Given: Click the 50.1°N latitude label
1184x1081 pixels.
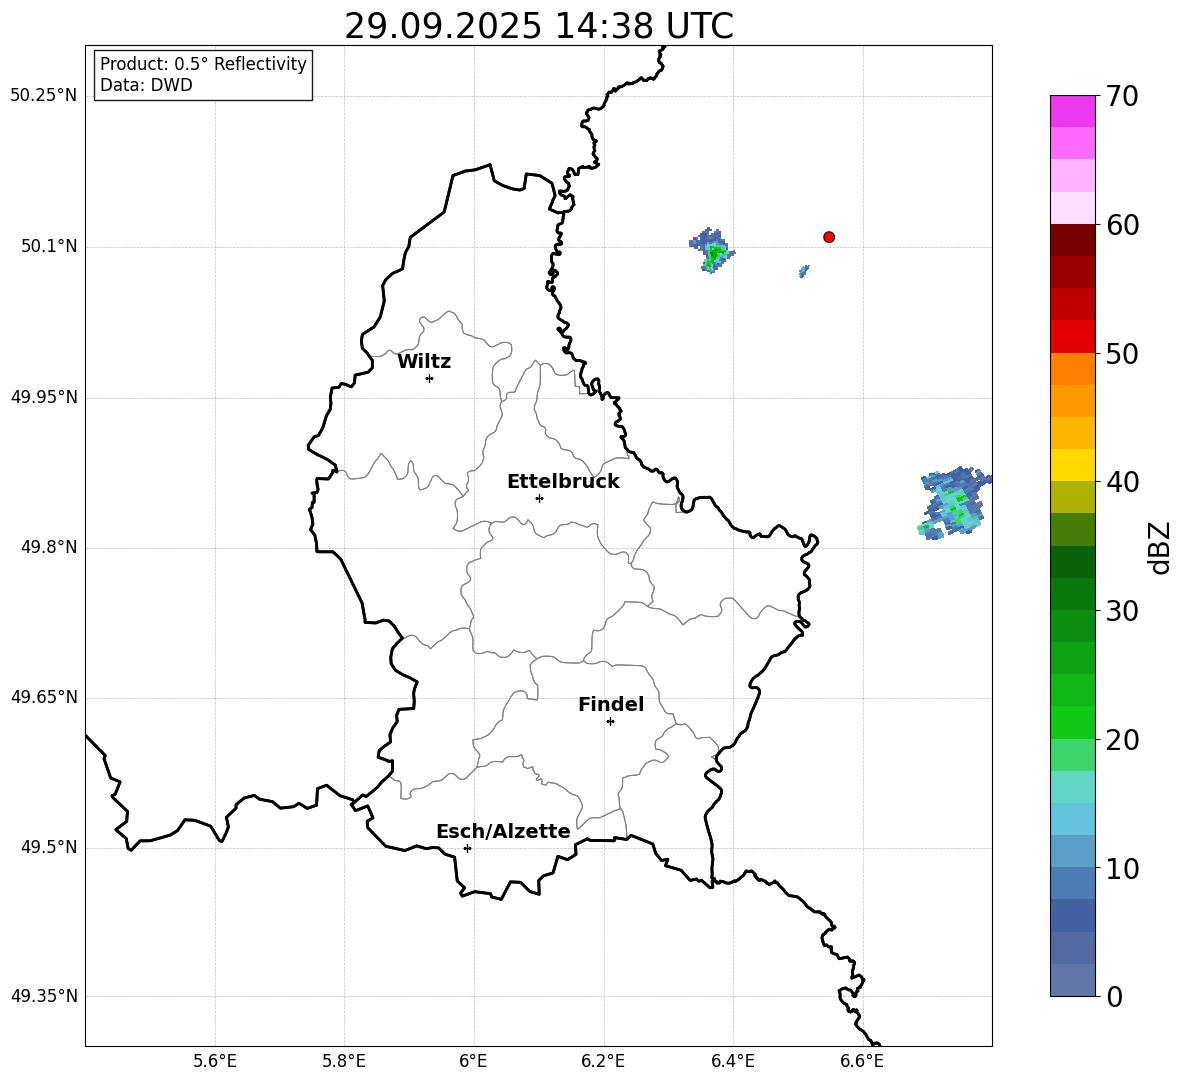Looking at the screenshot, I should [x=49, y=247].
